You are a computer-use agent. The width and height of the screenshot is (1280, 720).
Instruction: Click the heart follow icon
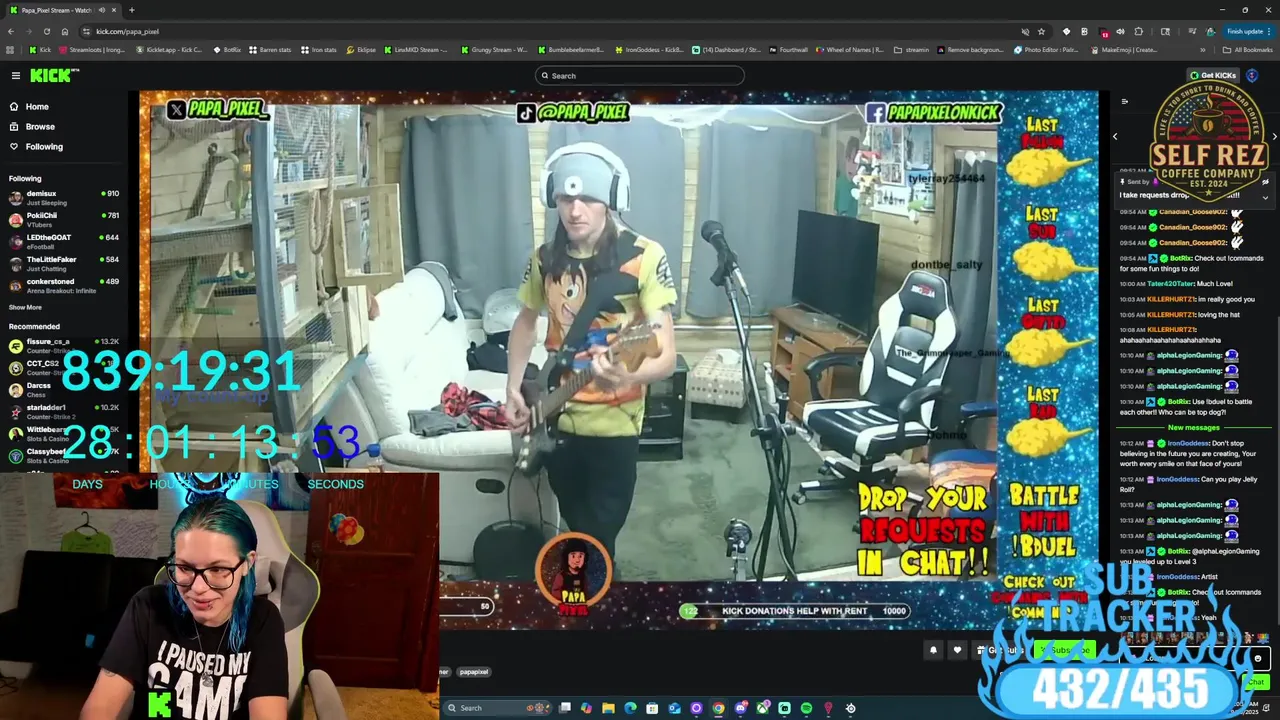point(957,650)
